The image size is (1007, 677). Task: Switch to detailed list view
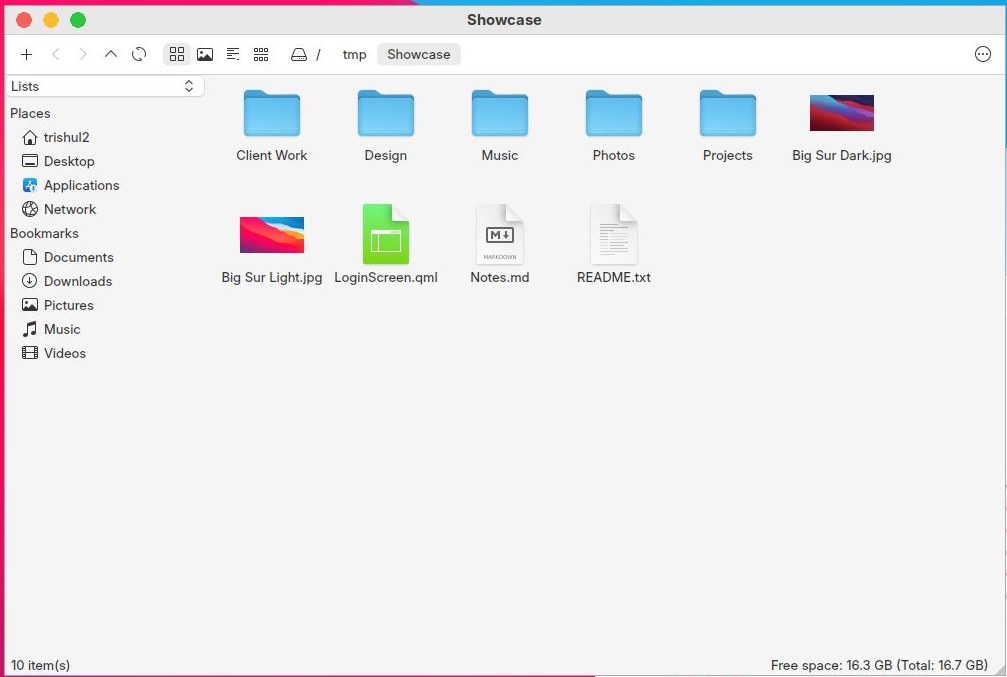[x=233, y=55]
